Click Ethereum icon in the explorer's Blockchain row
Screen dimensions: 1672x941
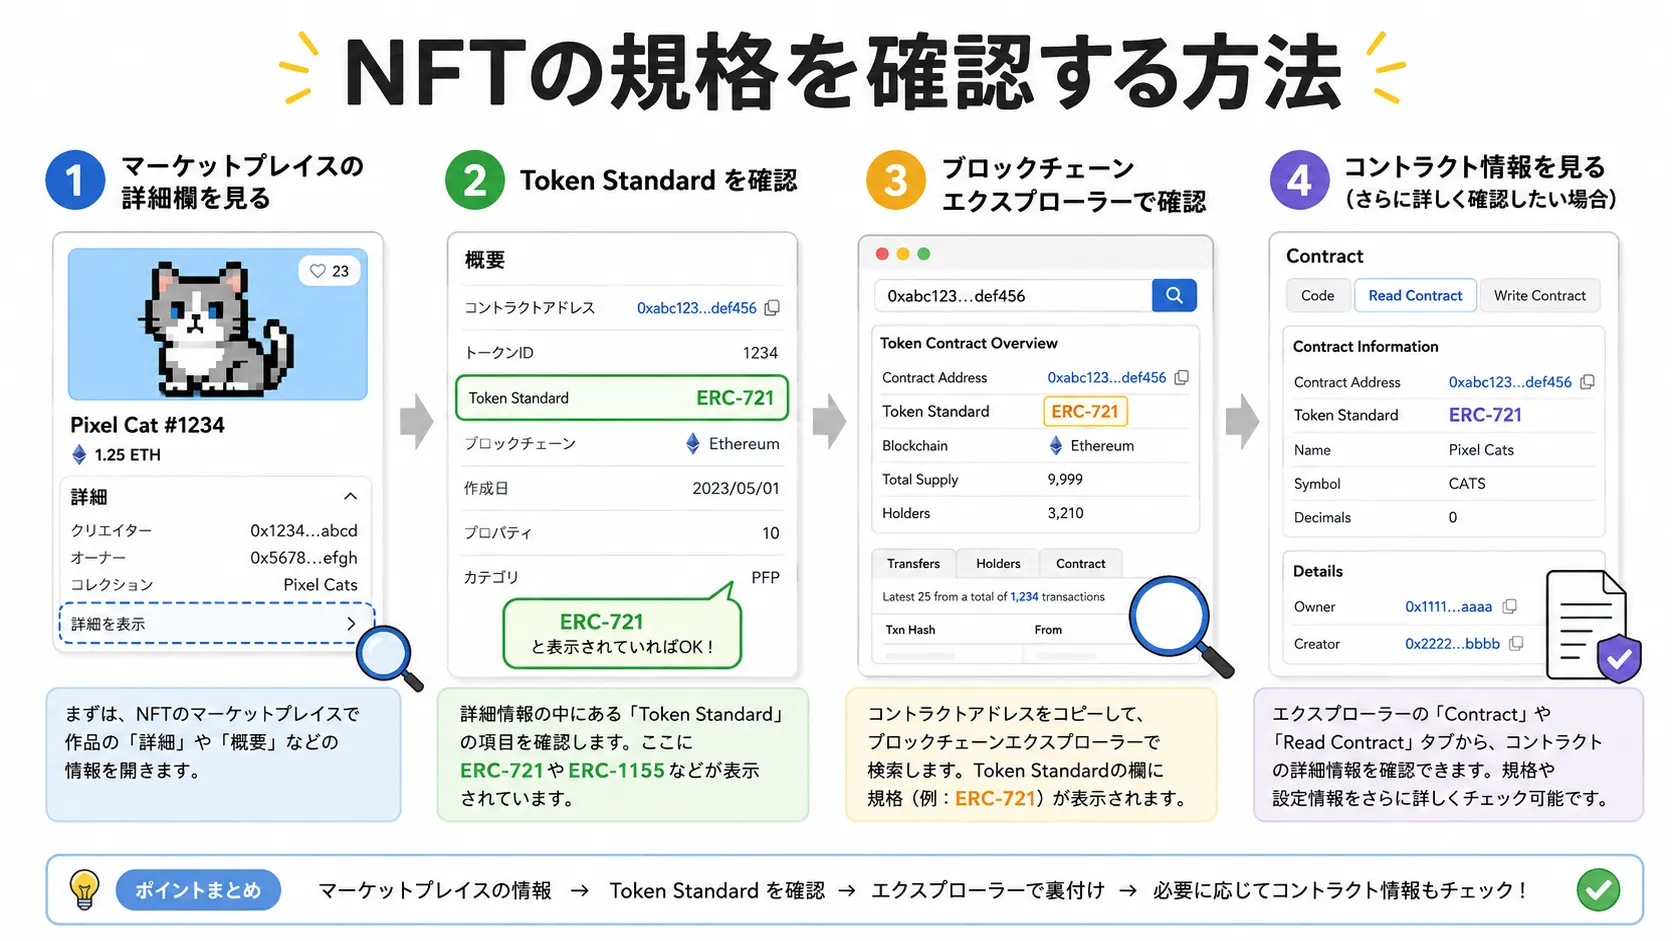pos(1055,445)
